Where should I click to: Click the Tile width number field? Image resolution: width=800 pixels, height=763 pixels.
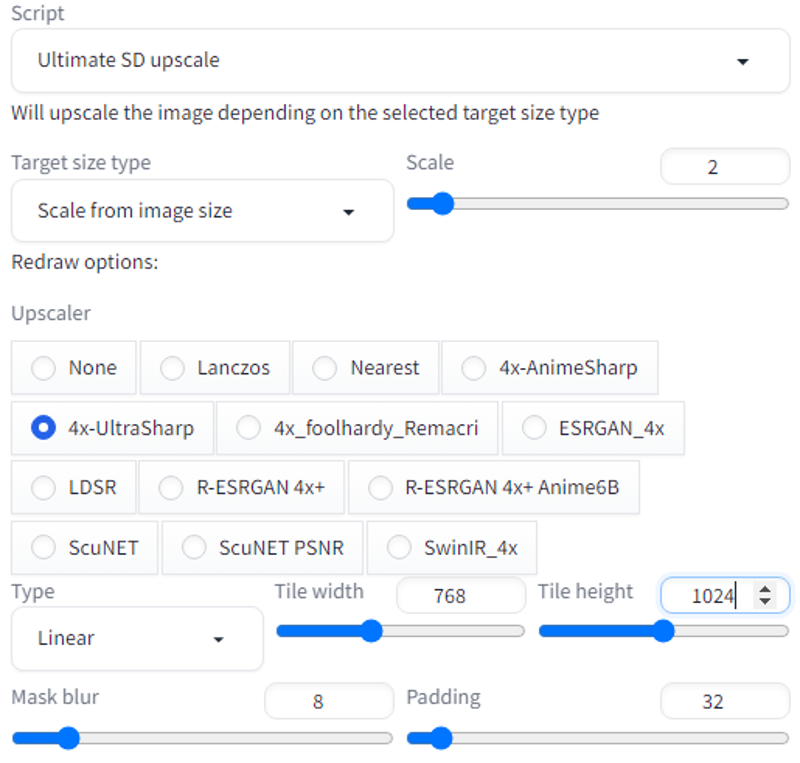[461, 596]
